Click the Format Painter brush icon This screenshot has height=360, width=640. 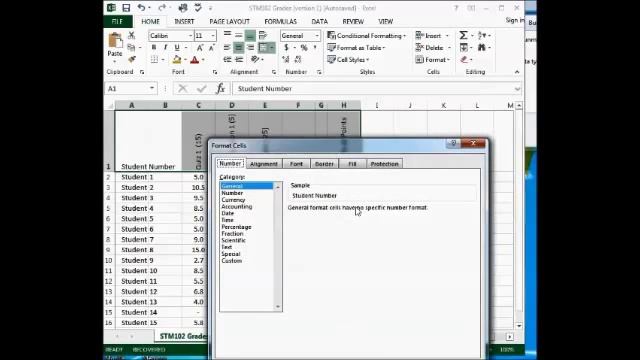131,60
